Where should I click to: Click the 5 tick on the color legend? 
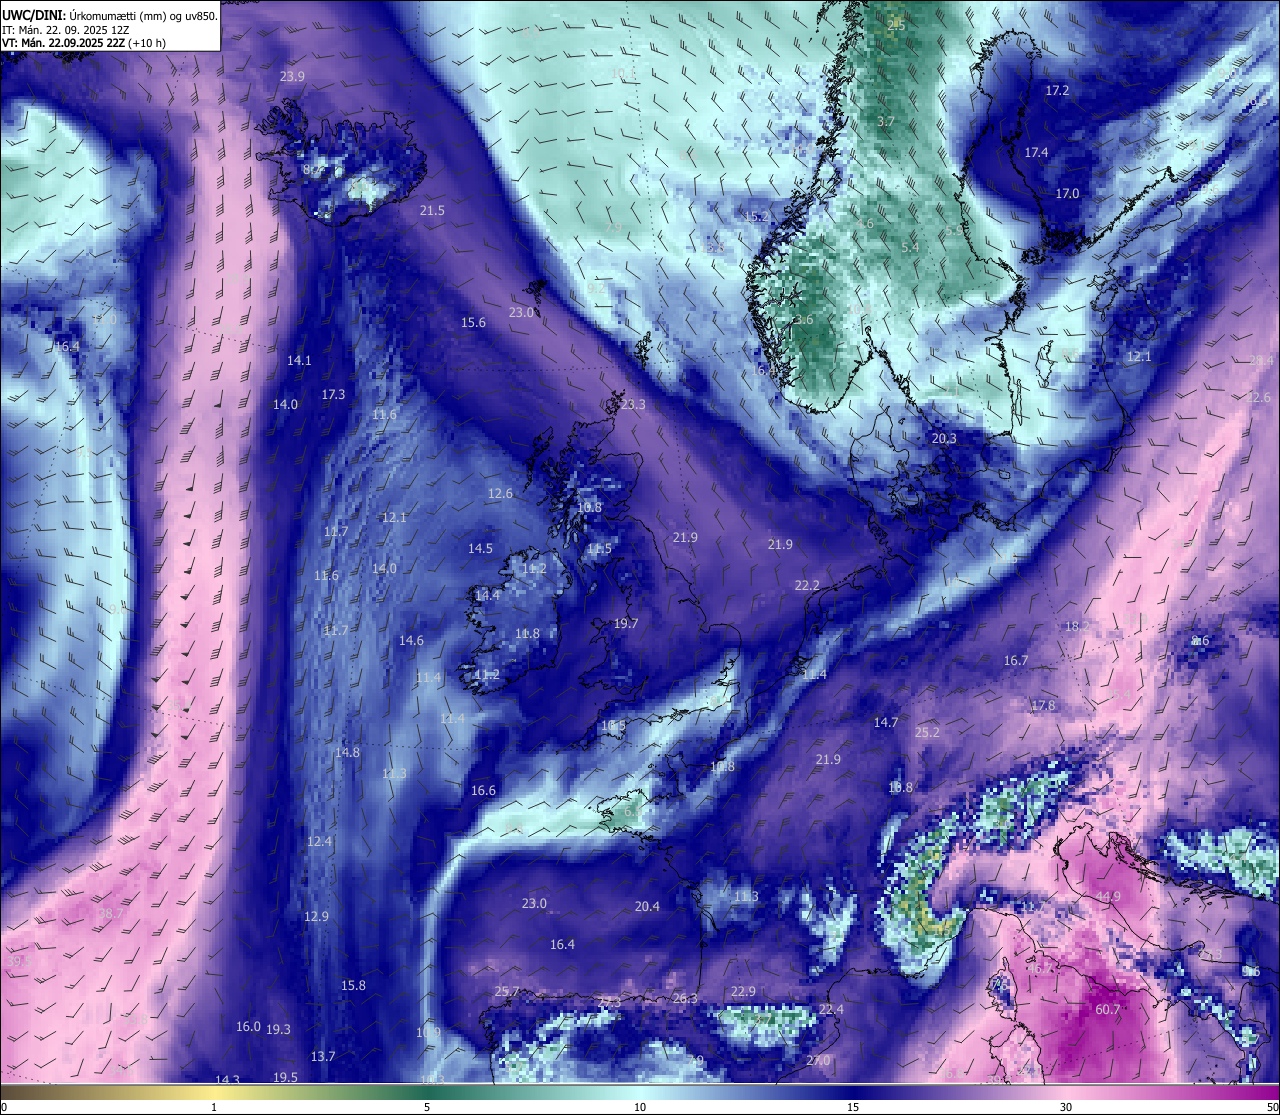[427, 1107]
